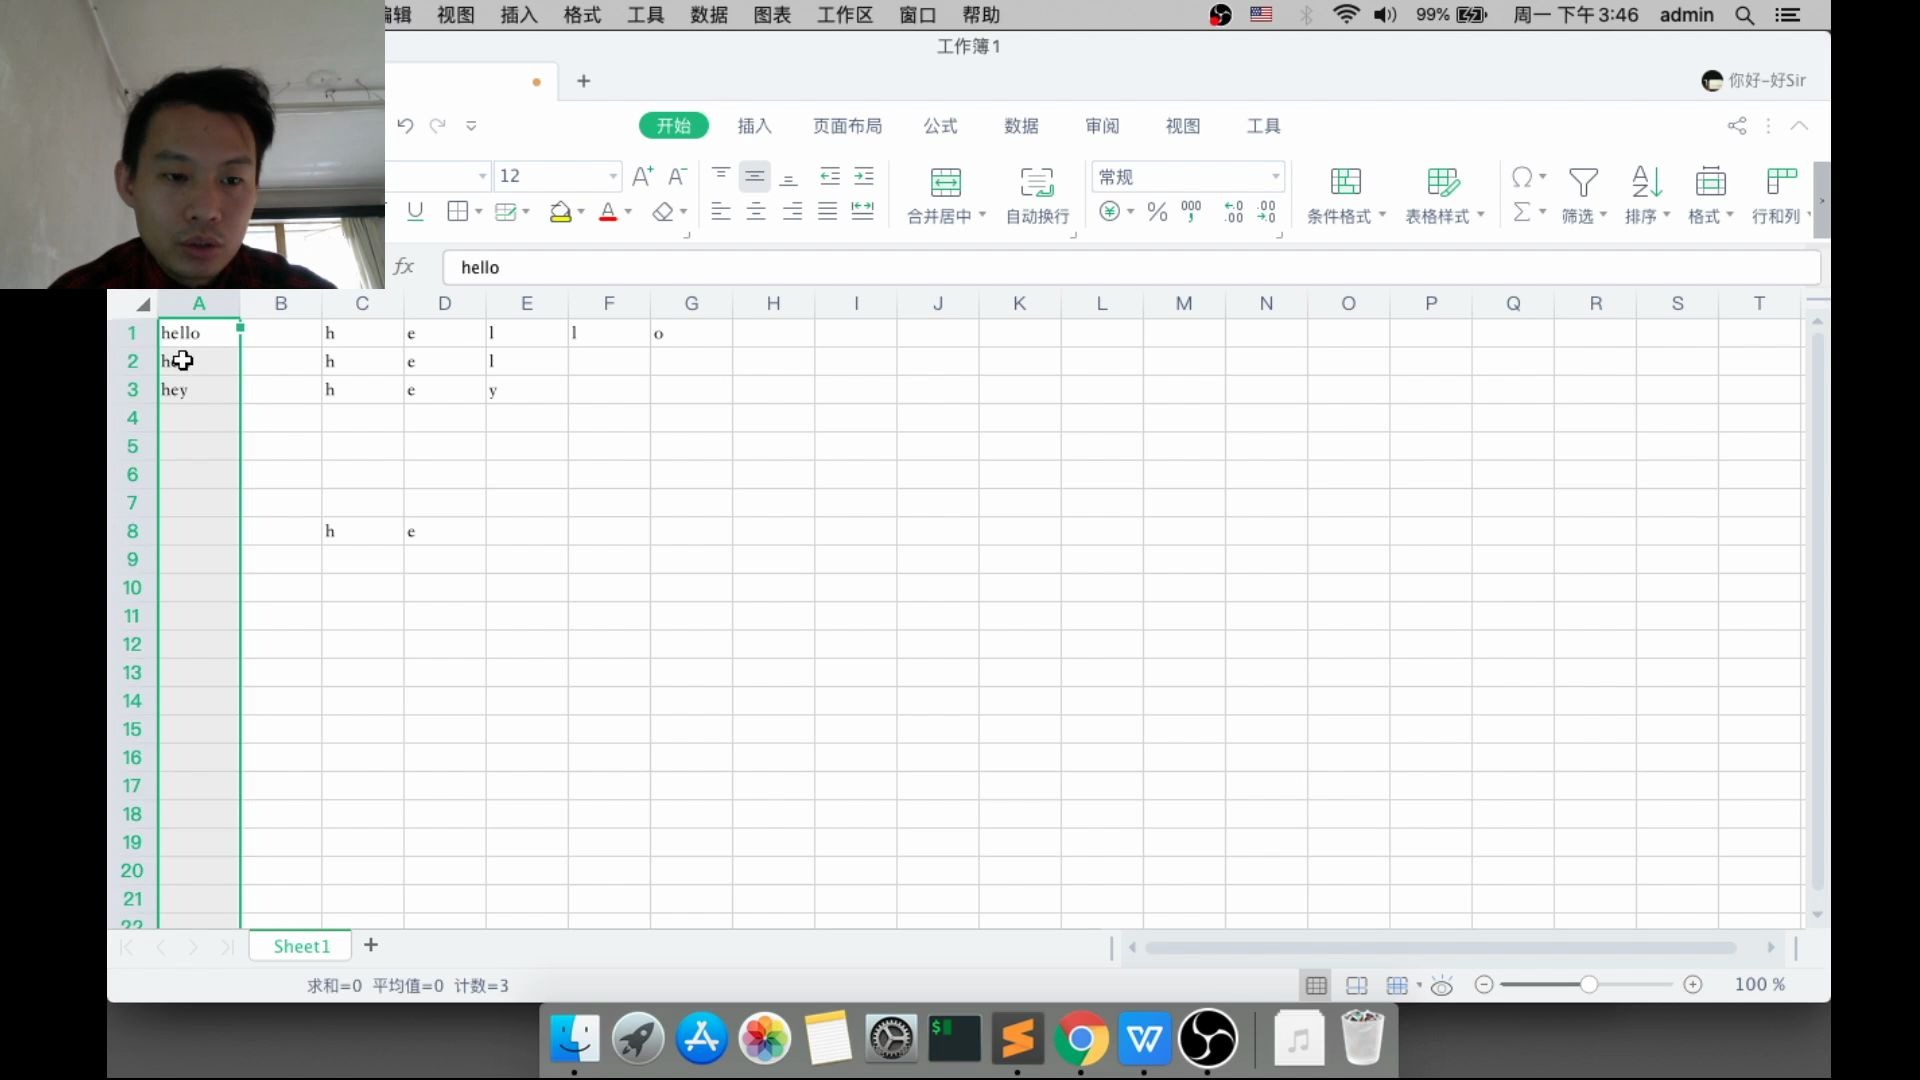This screenshot has height=1080, width=1920.
Task: Click the share icon at top right
Action: 1737,126
